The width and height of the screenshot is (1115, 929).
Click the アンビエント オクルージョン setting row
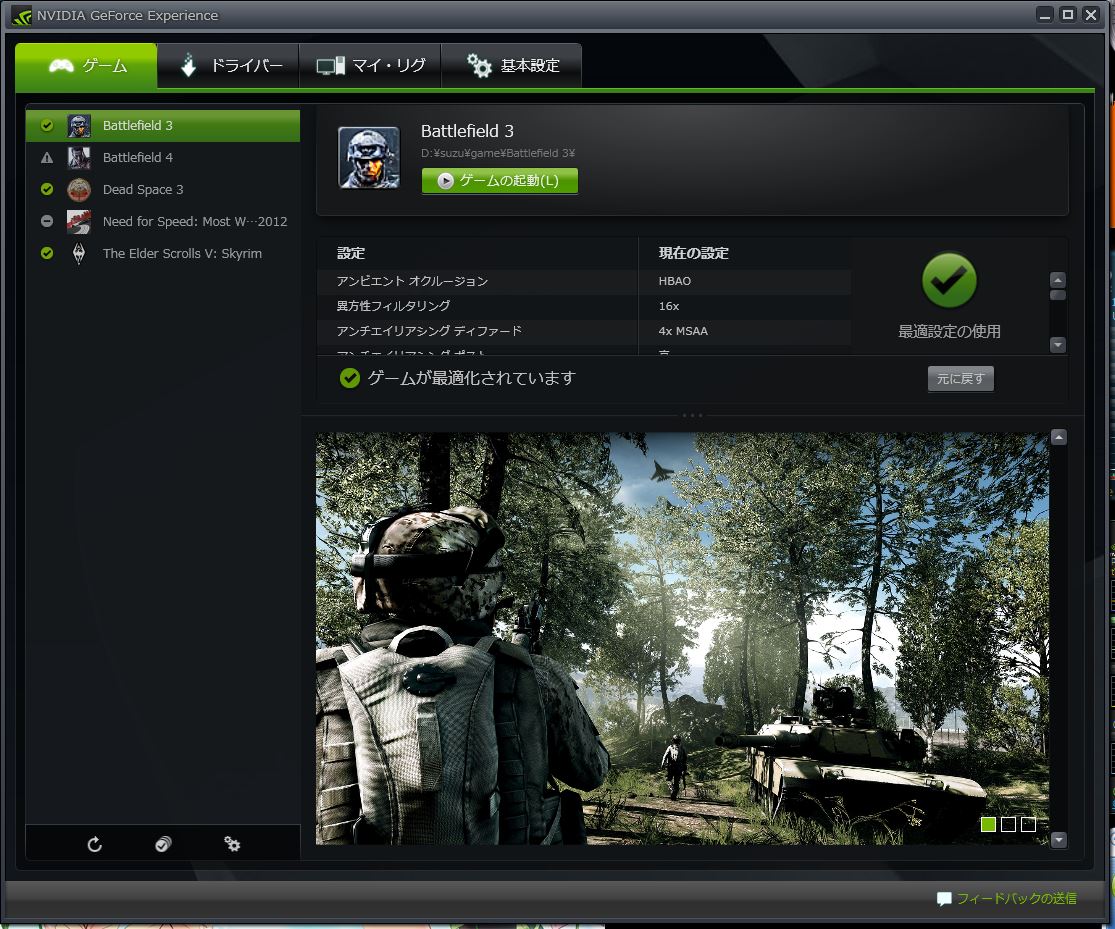point(584,281)
